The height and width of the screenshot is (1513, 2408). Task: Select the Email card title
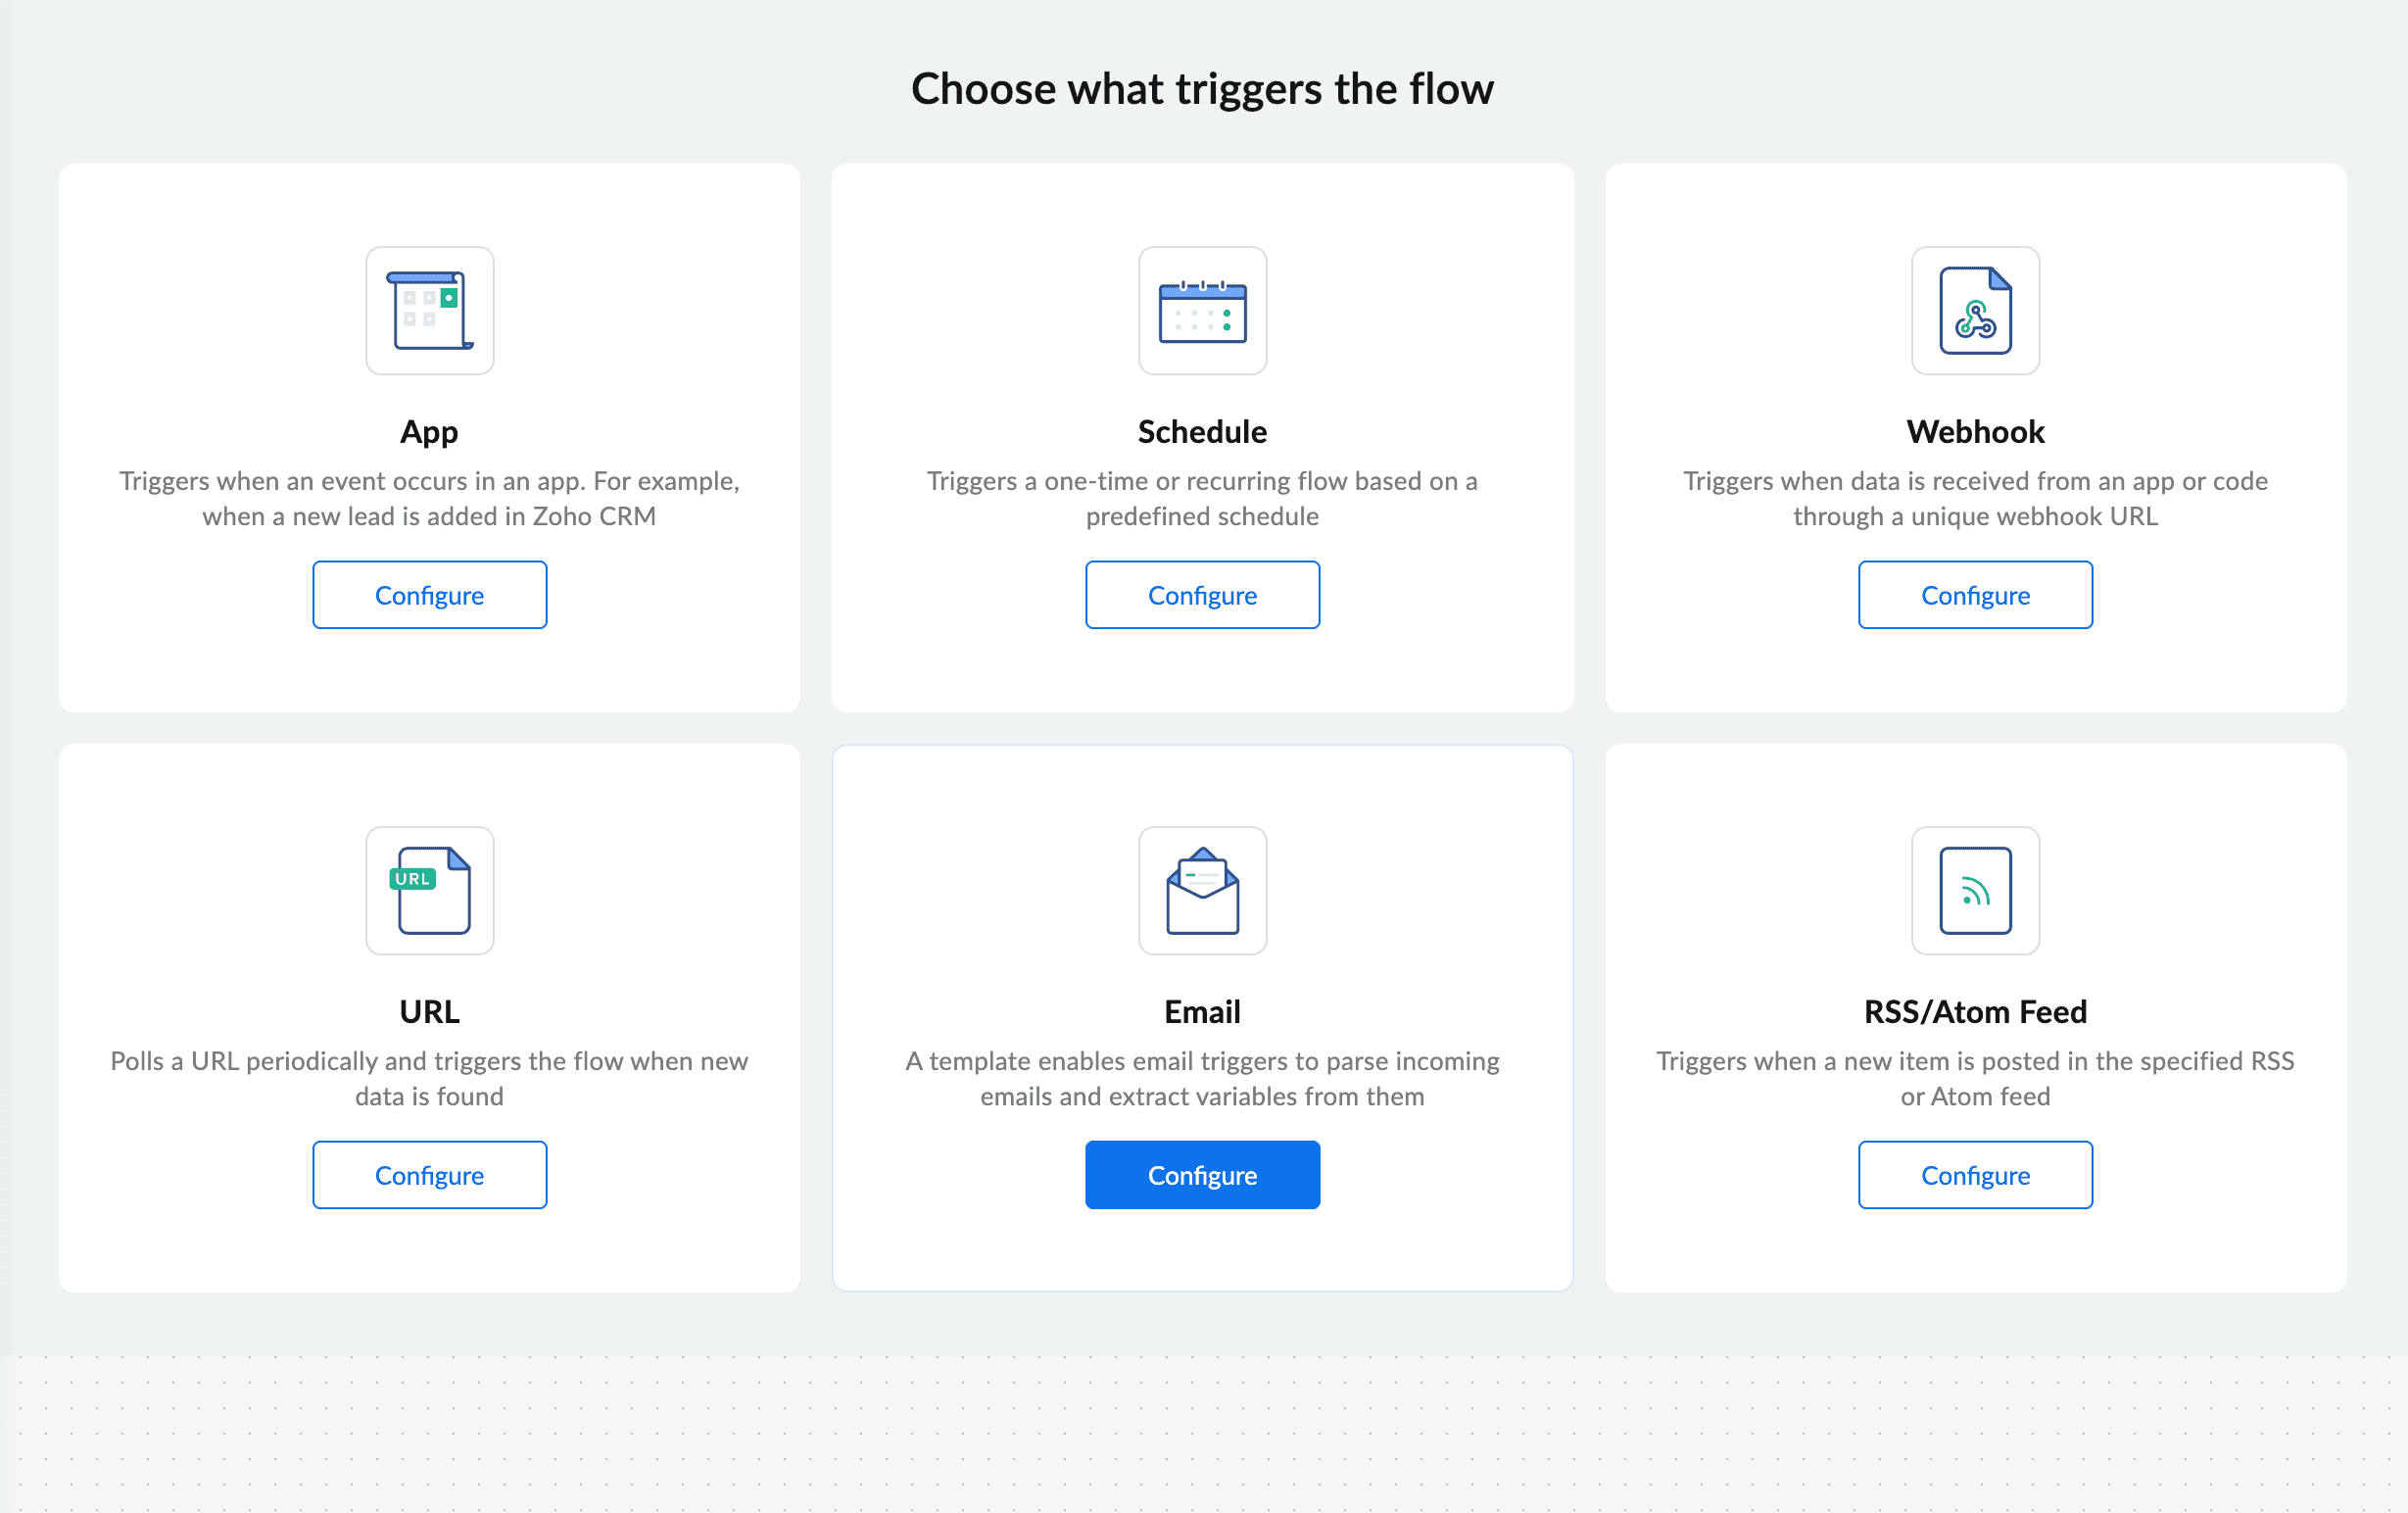(x=1202, y=1012)
